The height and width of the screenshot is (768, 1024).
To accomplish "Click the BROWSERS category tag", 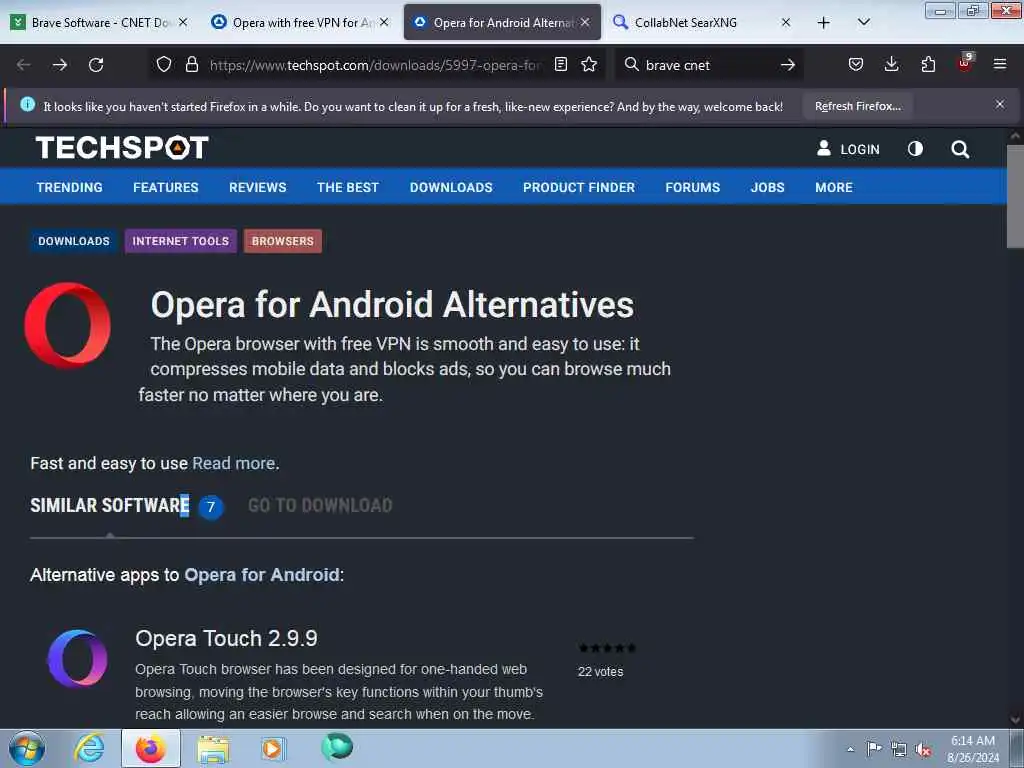I will tap(283, 241).
